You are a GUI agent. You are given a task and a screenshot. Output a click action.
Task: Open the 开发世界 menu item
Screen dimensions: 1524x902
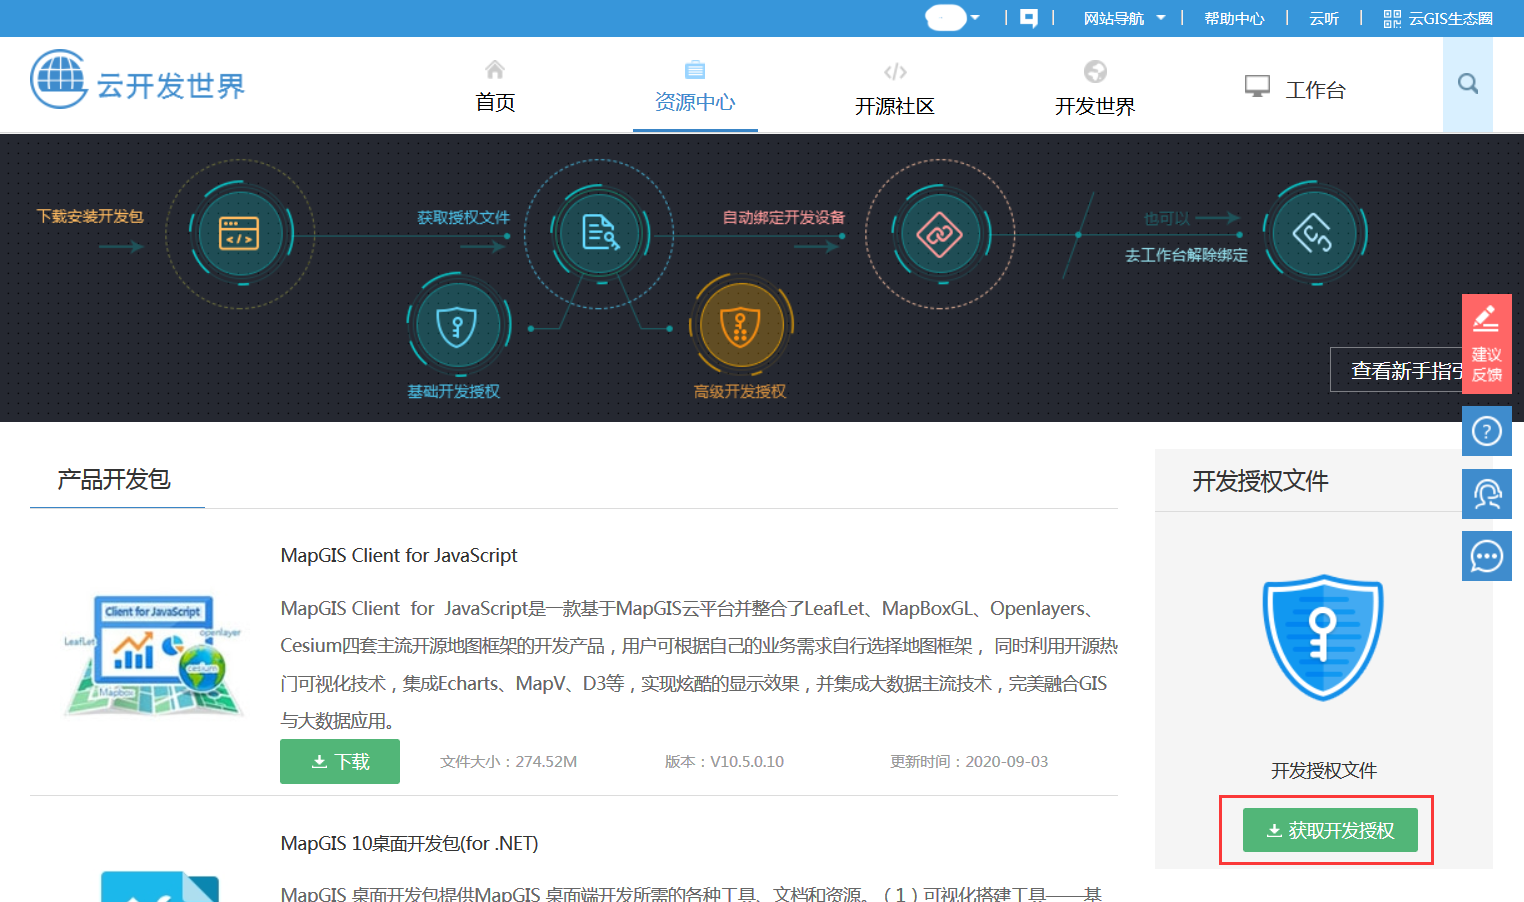(x=1095, y=106)
